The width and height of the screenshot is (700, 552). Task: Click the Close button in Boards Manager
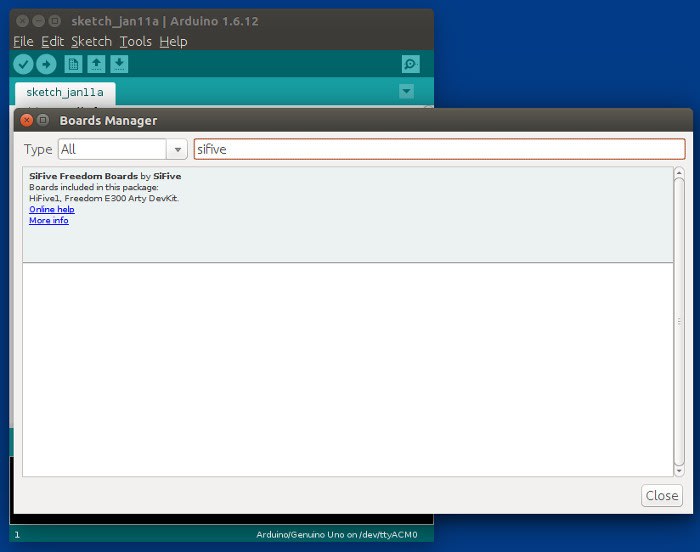[x=662, y=495]
